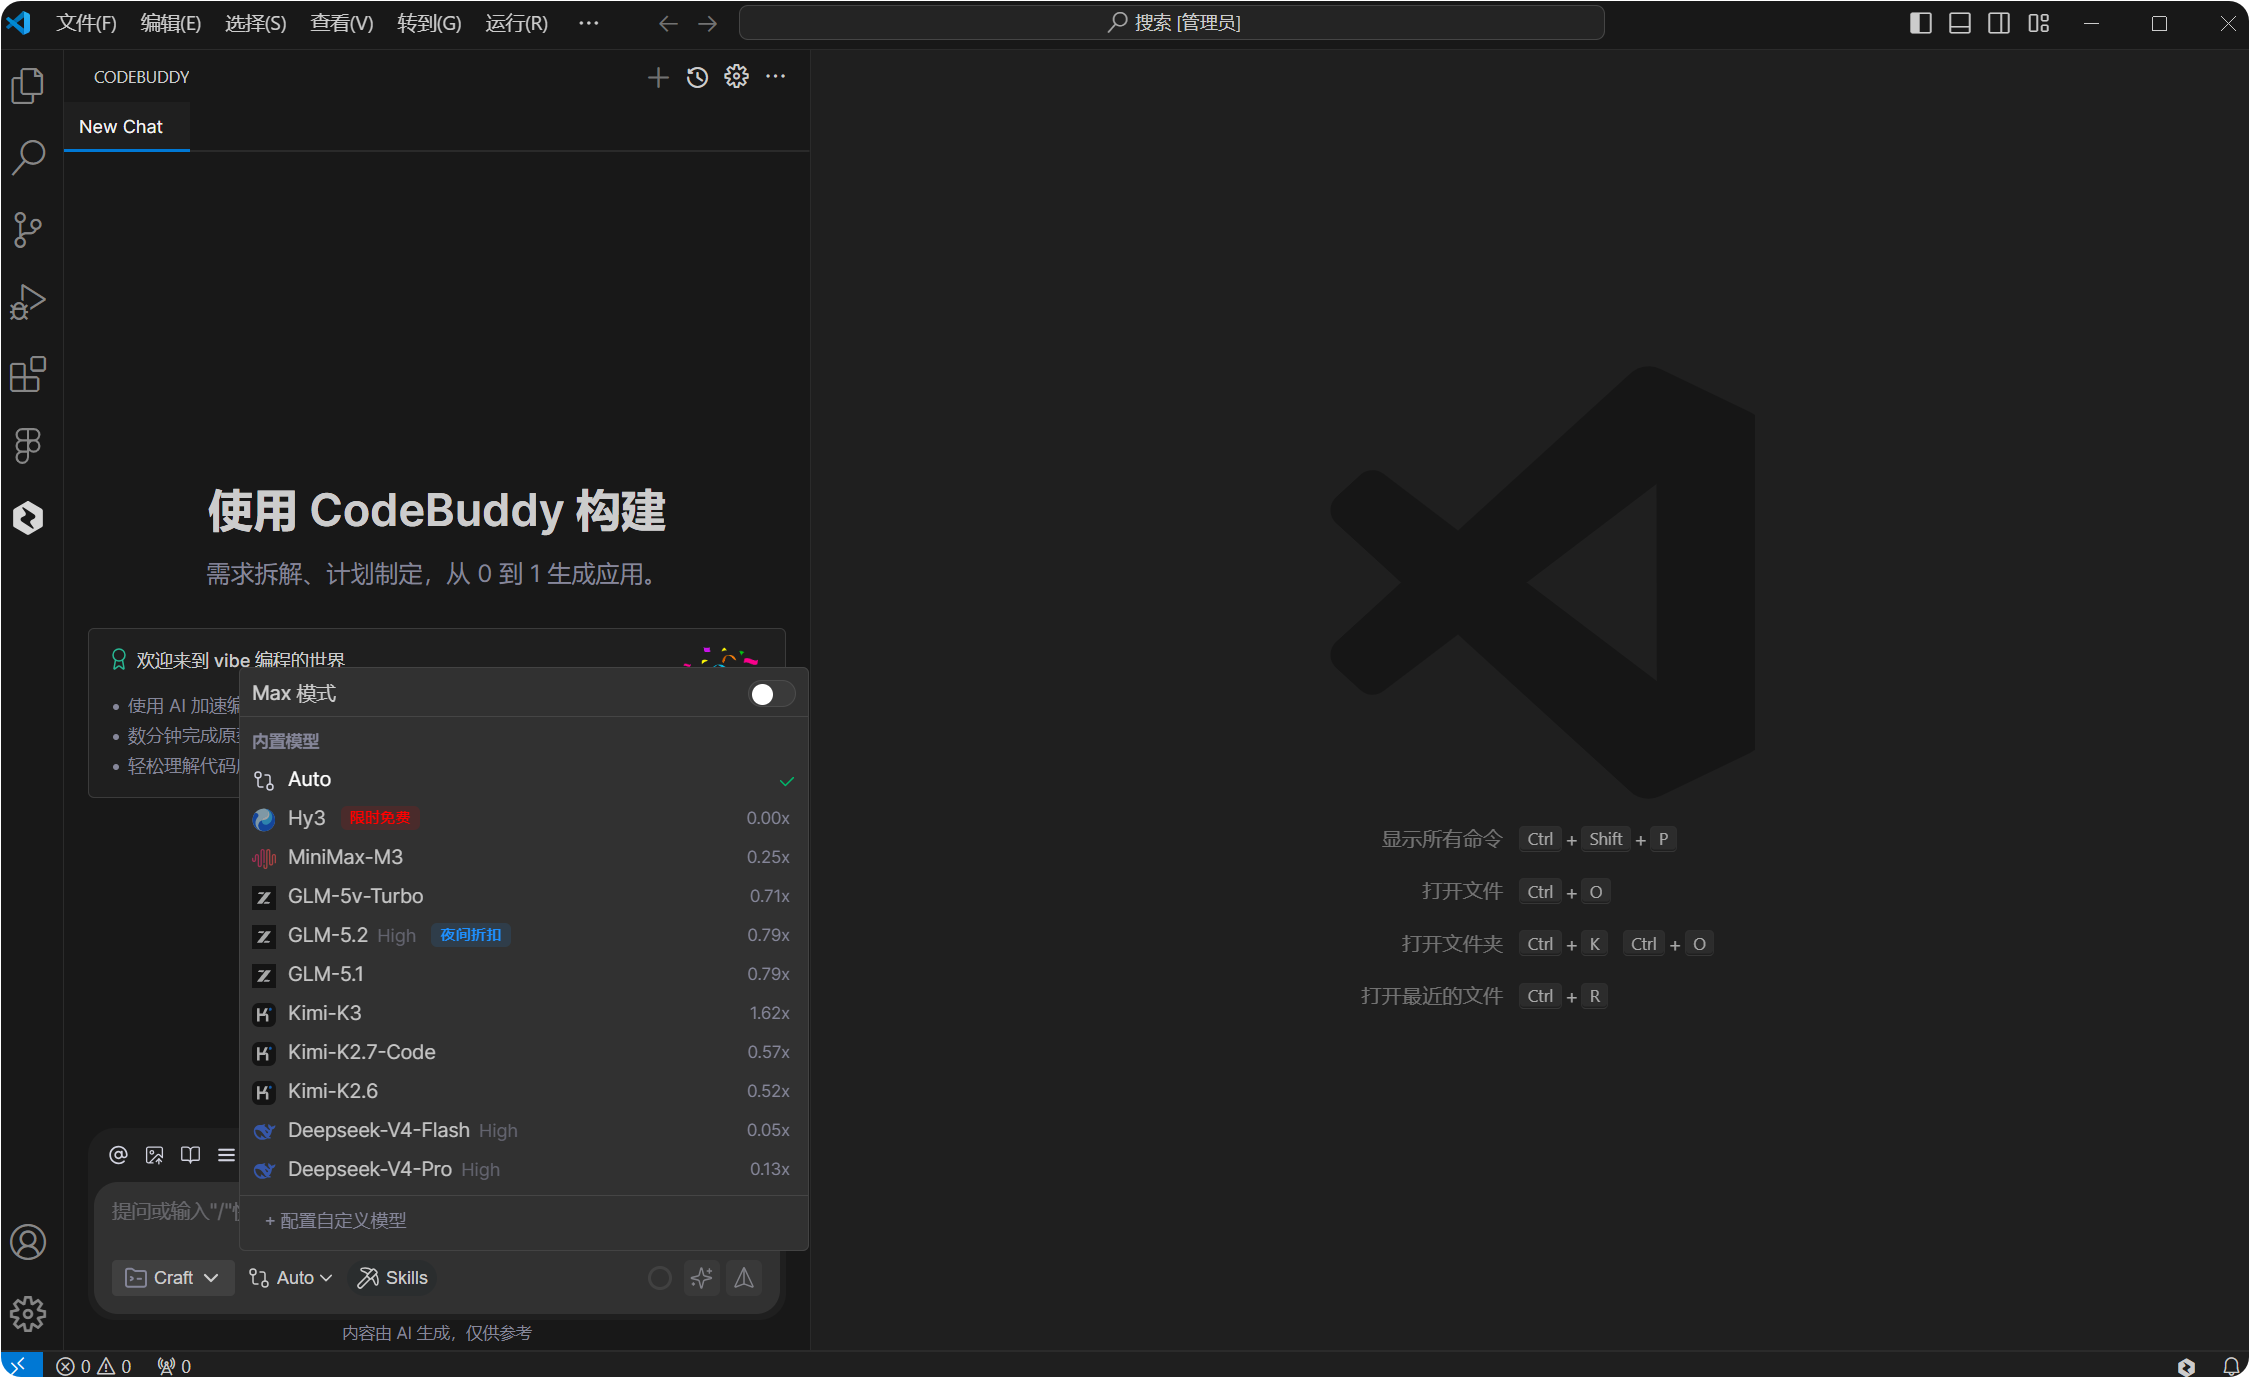Screen dimensions: 2250x1378
Task: Open Run and Debug view
Action: pyautogui.click(x=28, y=302)
